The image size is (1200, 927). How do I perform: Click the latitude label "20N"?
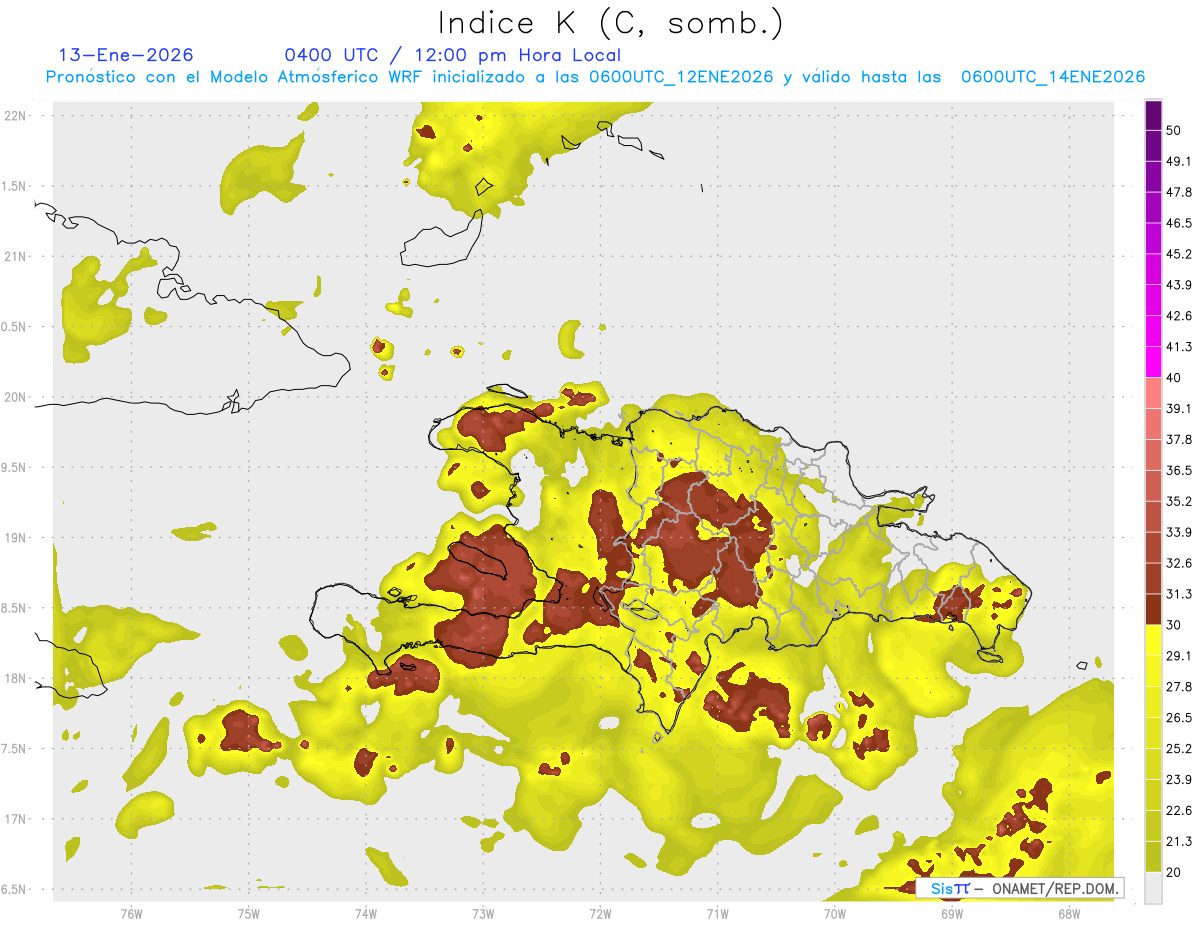point(15,397)
